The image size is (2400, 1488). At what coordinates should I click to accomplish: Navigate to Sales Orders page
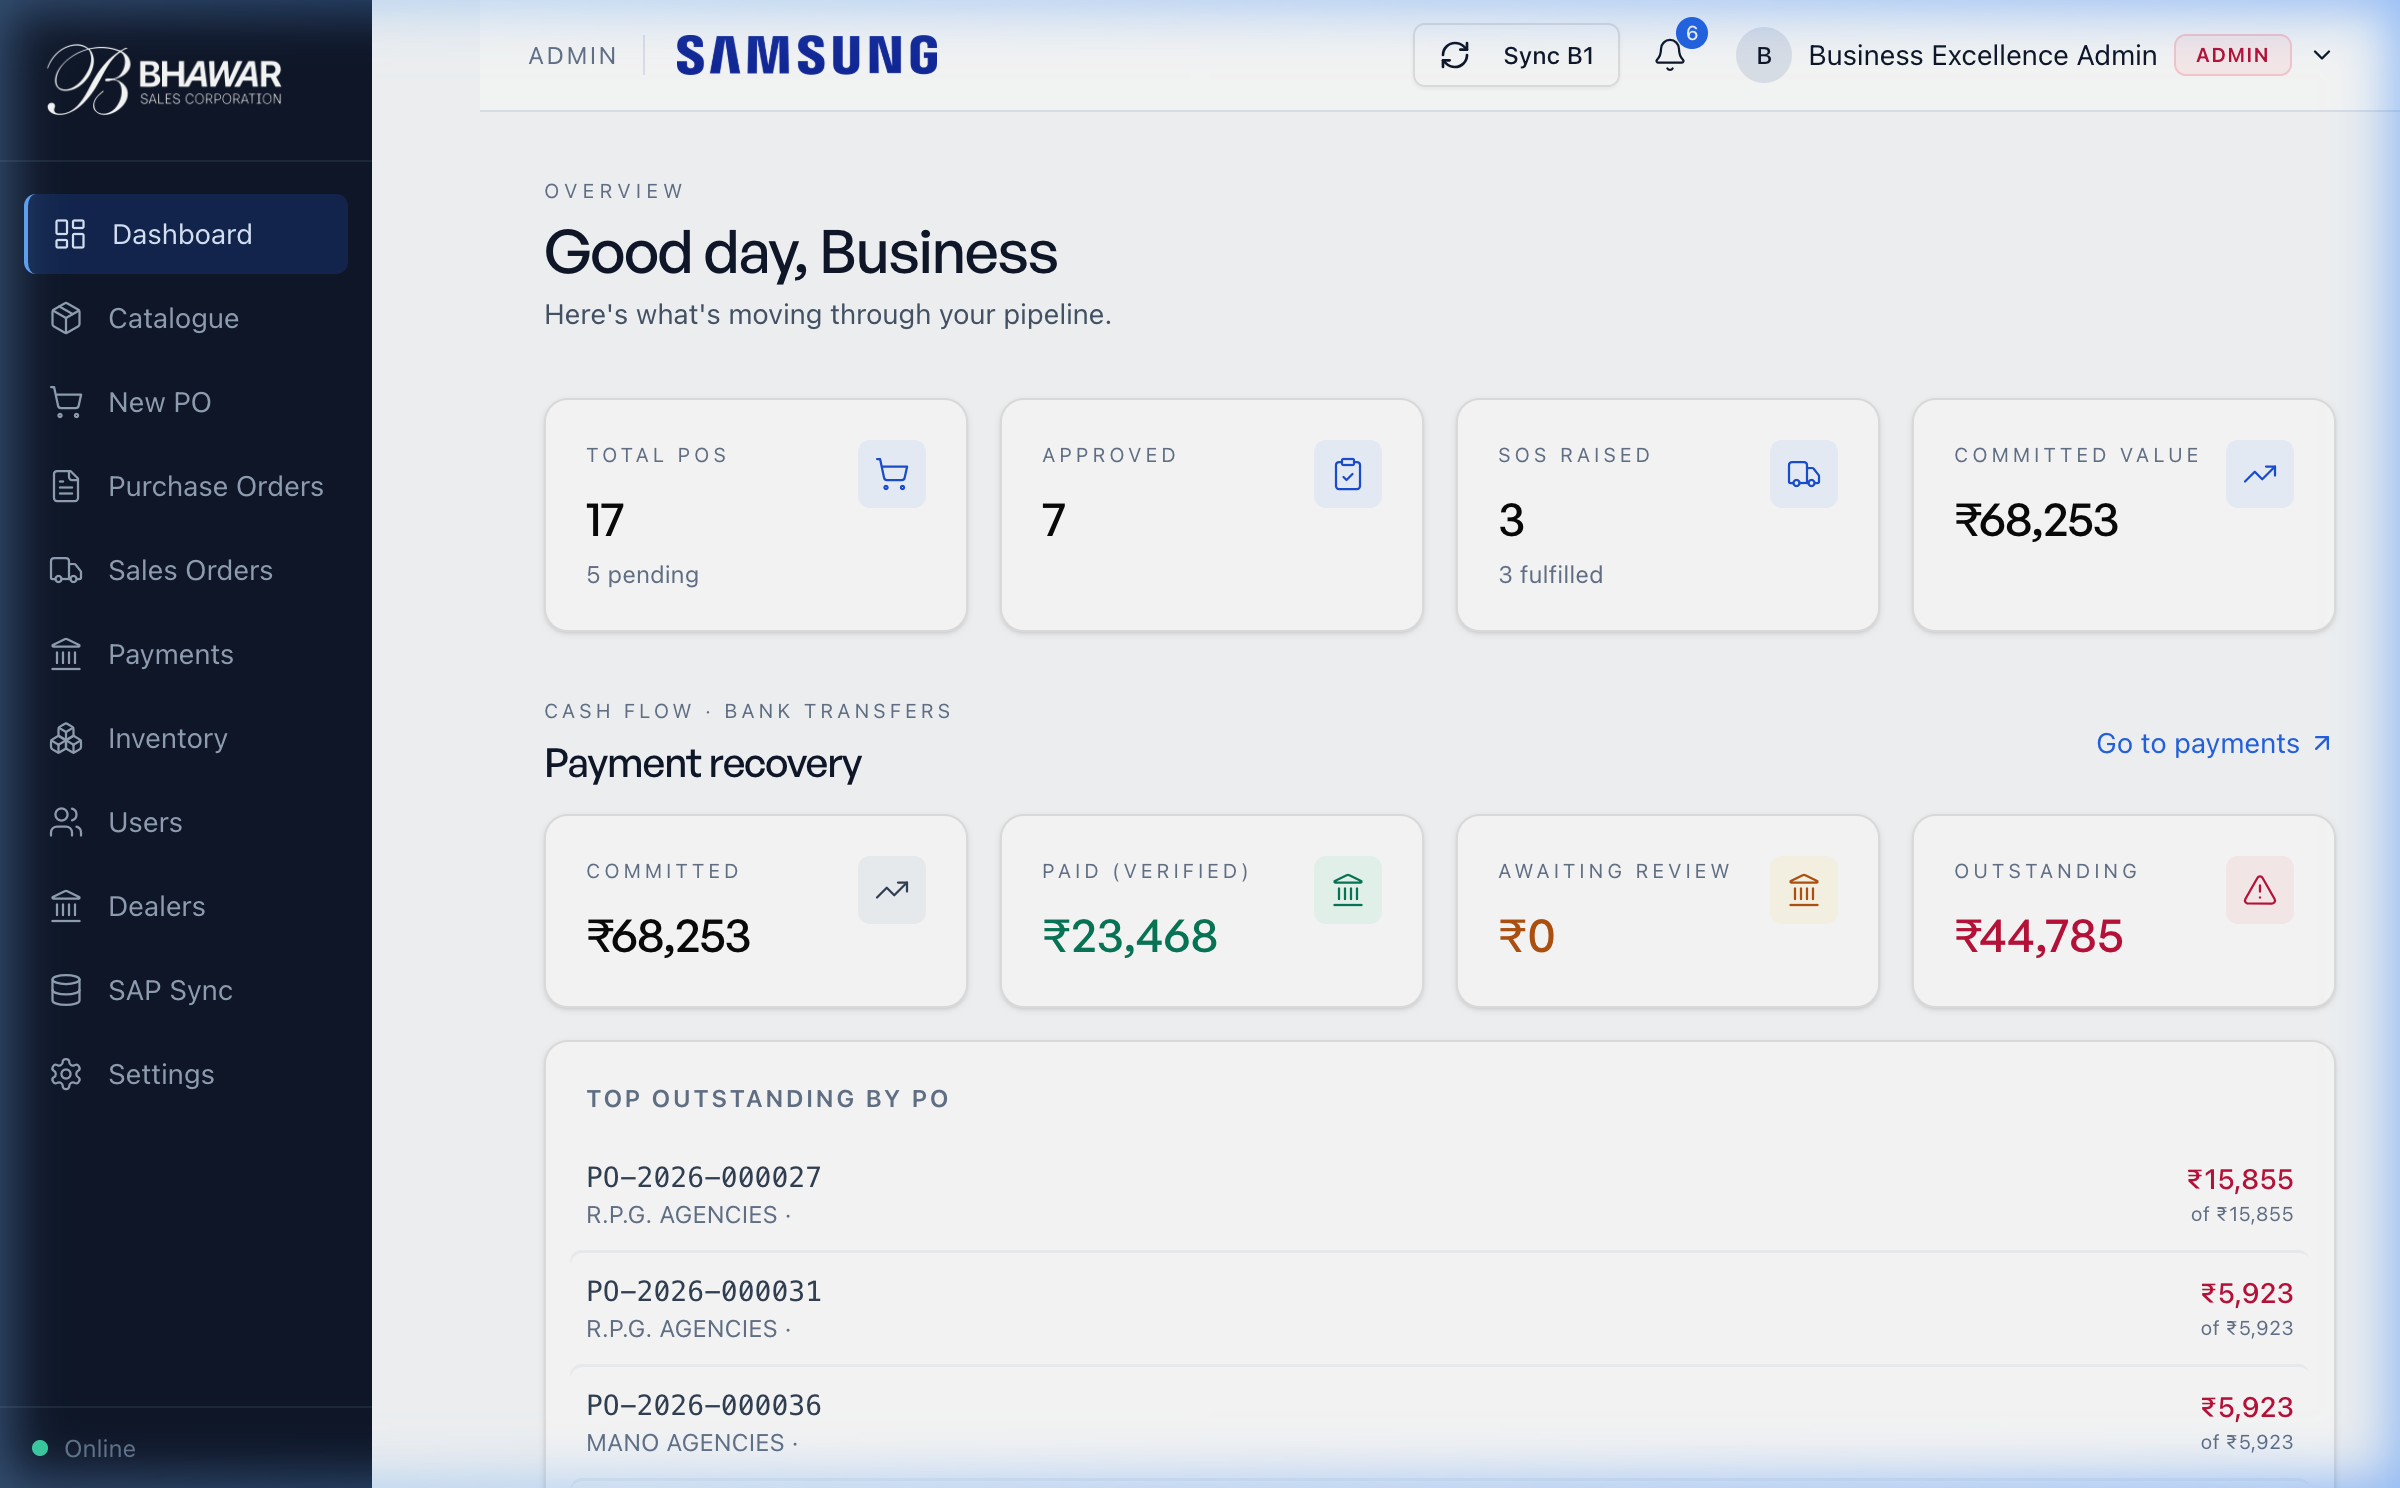point(186,570)
